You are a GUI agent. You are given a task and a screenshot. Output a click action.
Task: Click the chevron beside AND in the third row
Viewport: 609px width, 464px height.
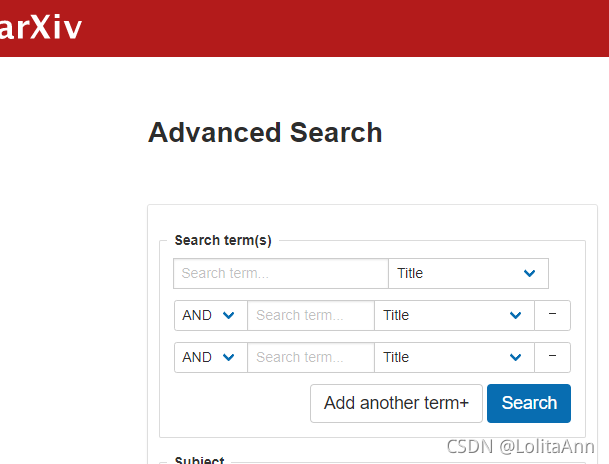pyautogui.click(x=228, y=357)
